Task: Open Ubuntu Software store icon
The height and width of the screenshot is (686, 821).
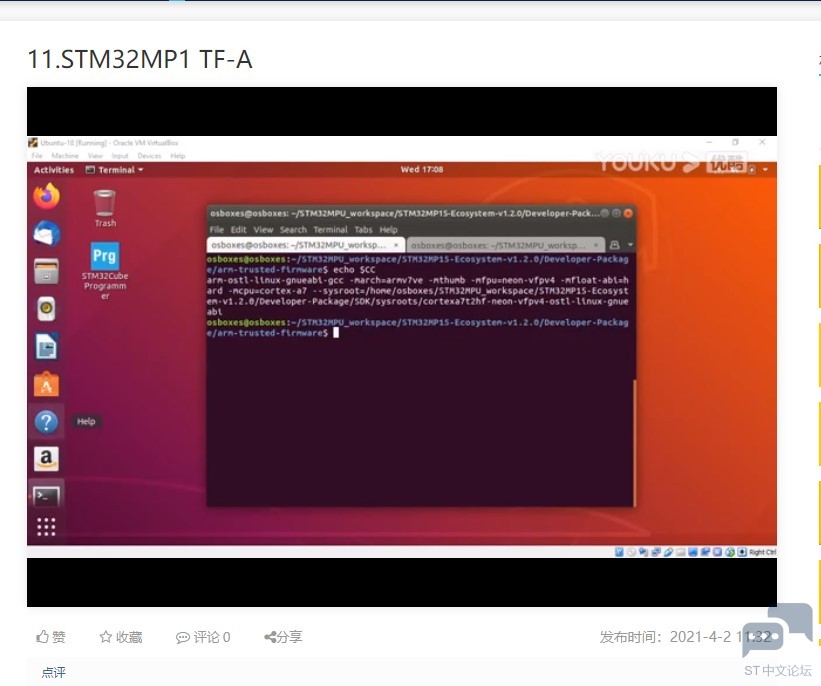Action: tap(47, 384)
